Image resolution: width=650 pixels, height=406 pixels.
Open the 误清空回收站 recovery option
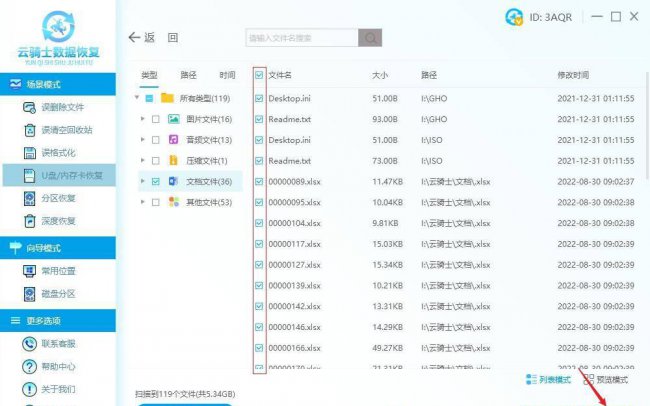point(57,130)
